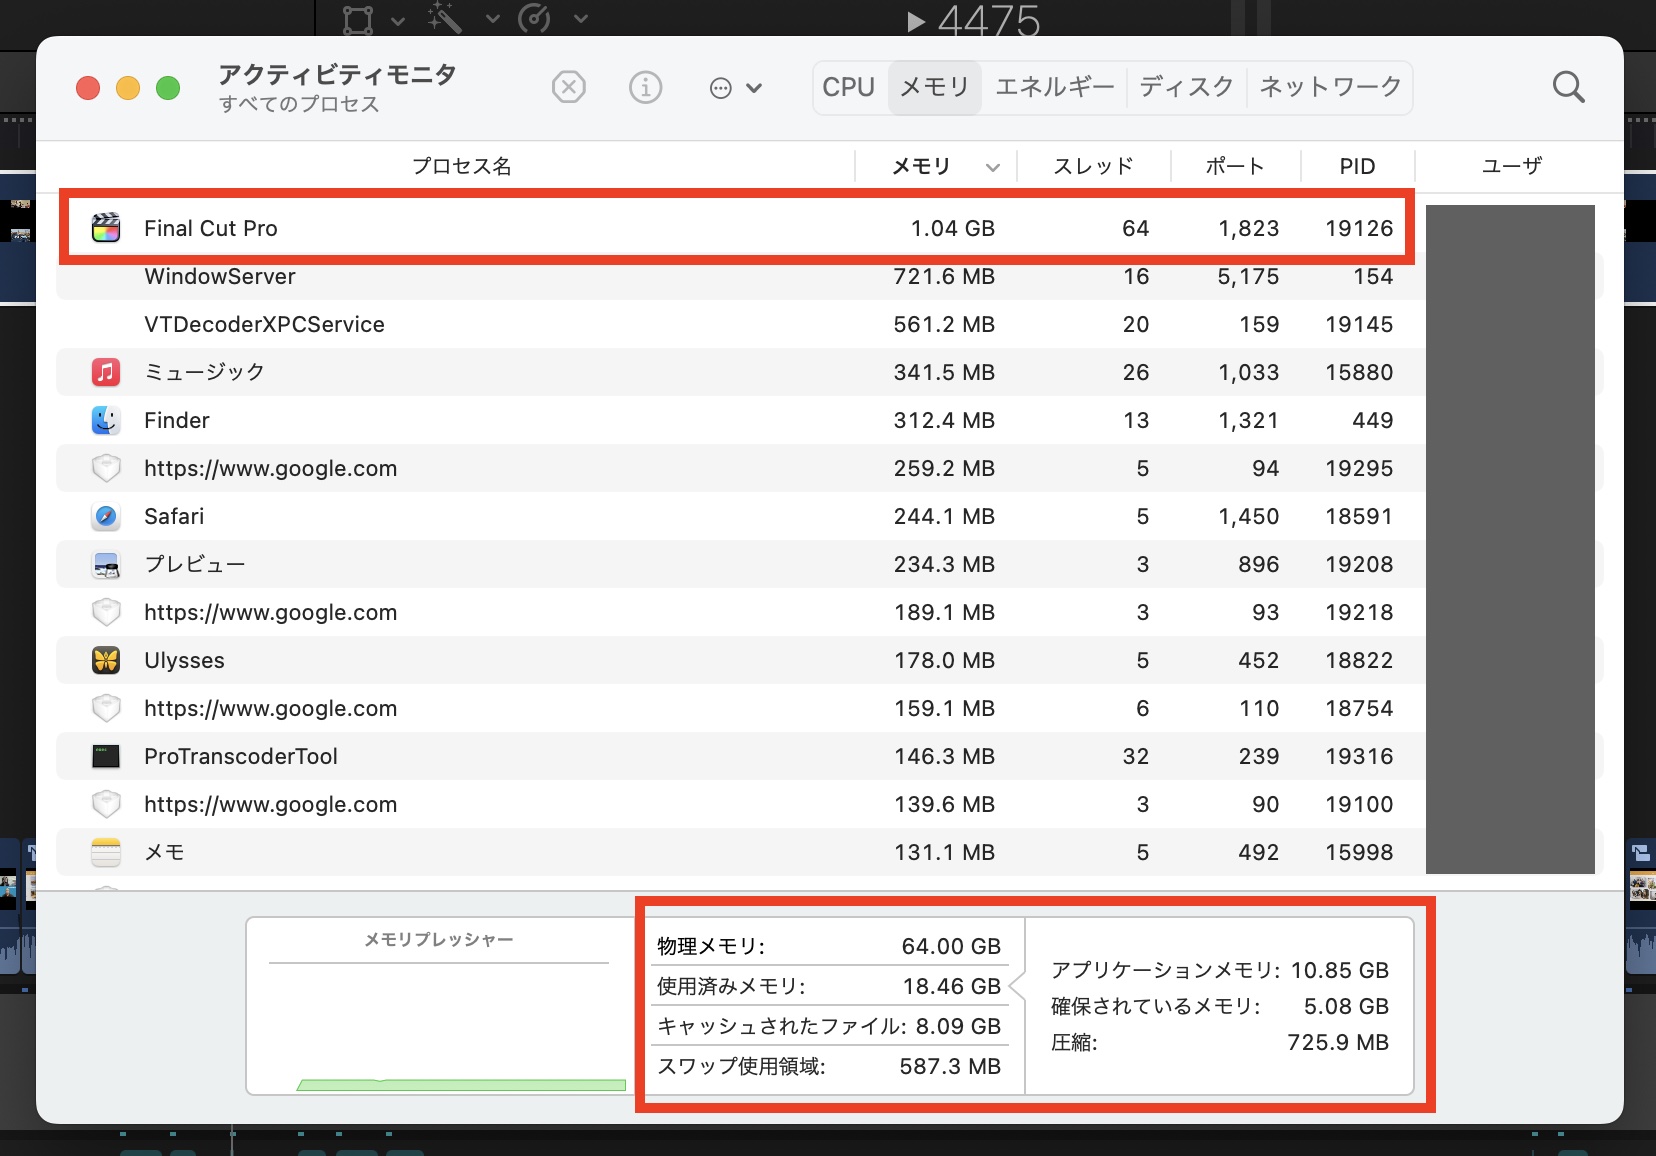Open the ネットワーク tab
The width and height of the screenshot is (1656, 1156).
point(1330,88)
